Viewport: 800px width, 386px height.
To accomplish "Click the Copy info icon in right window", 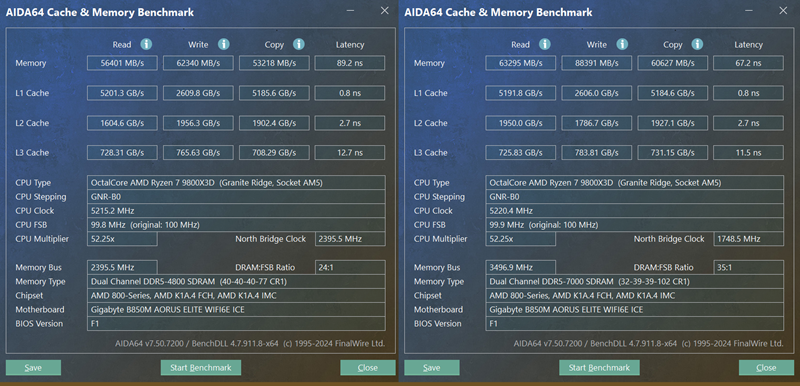I will pos(697,44).
